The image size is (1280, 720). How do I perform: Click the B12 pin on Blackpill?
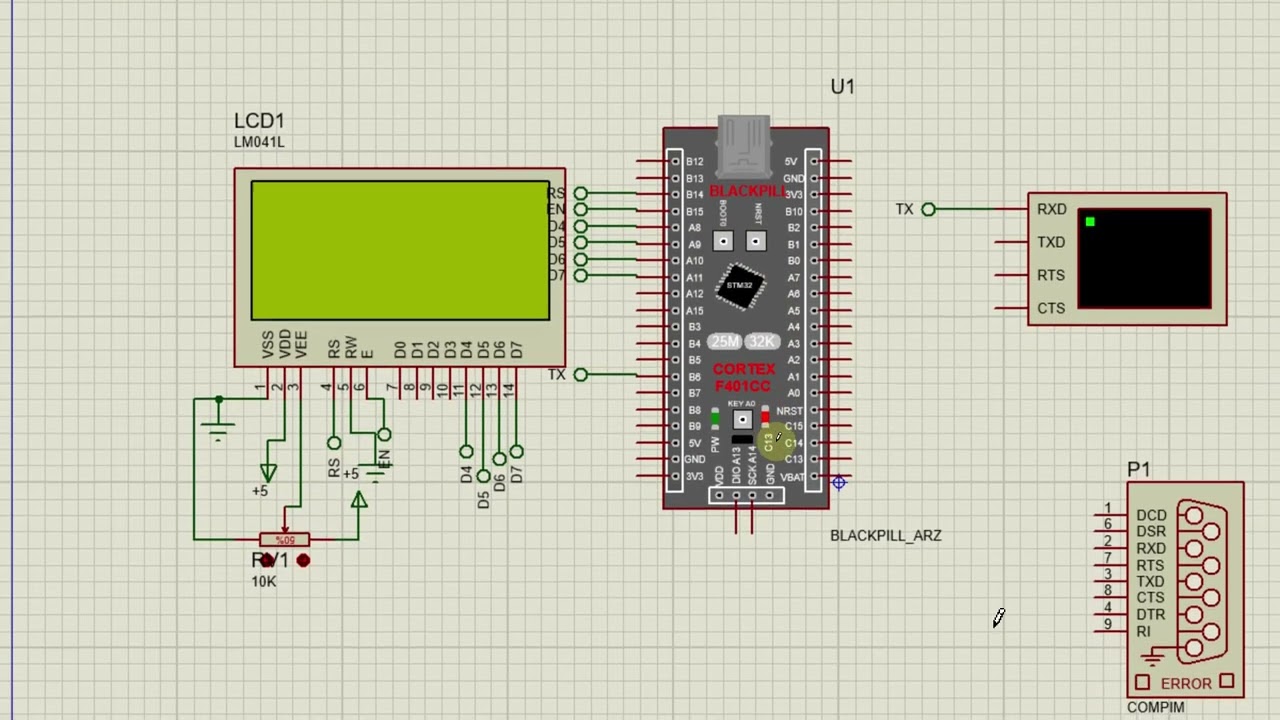(x=694, y=161)
